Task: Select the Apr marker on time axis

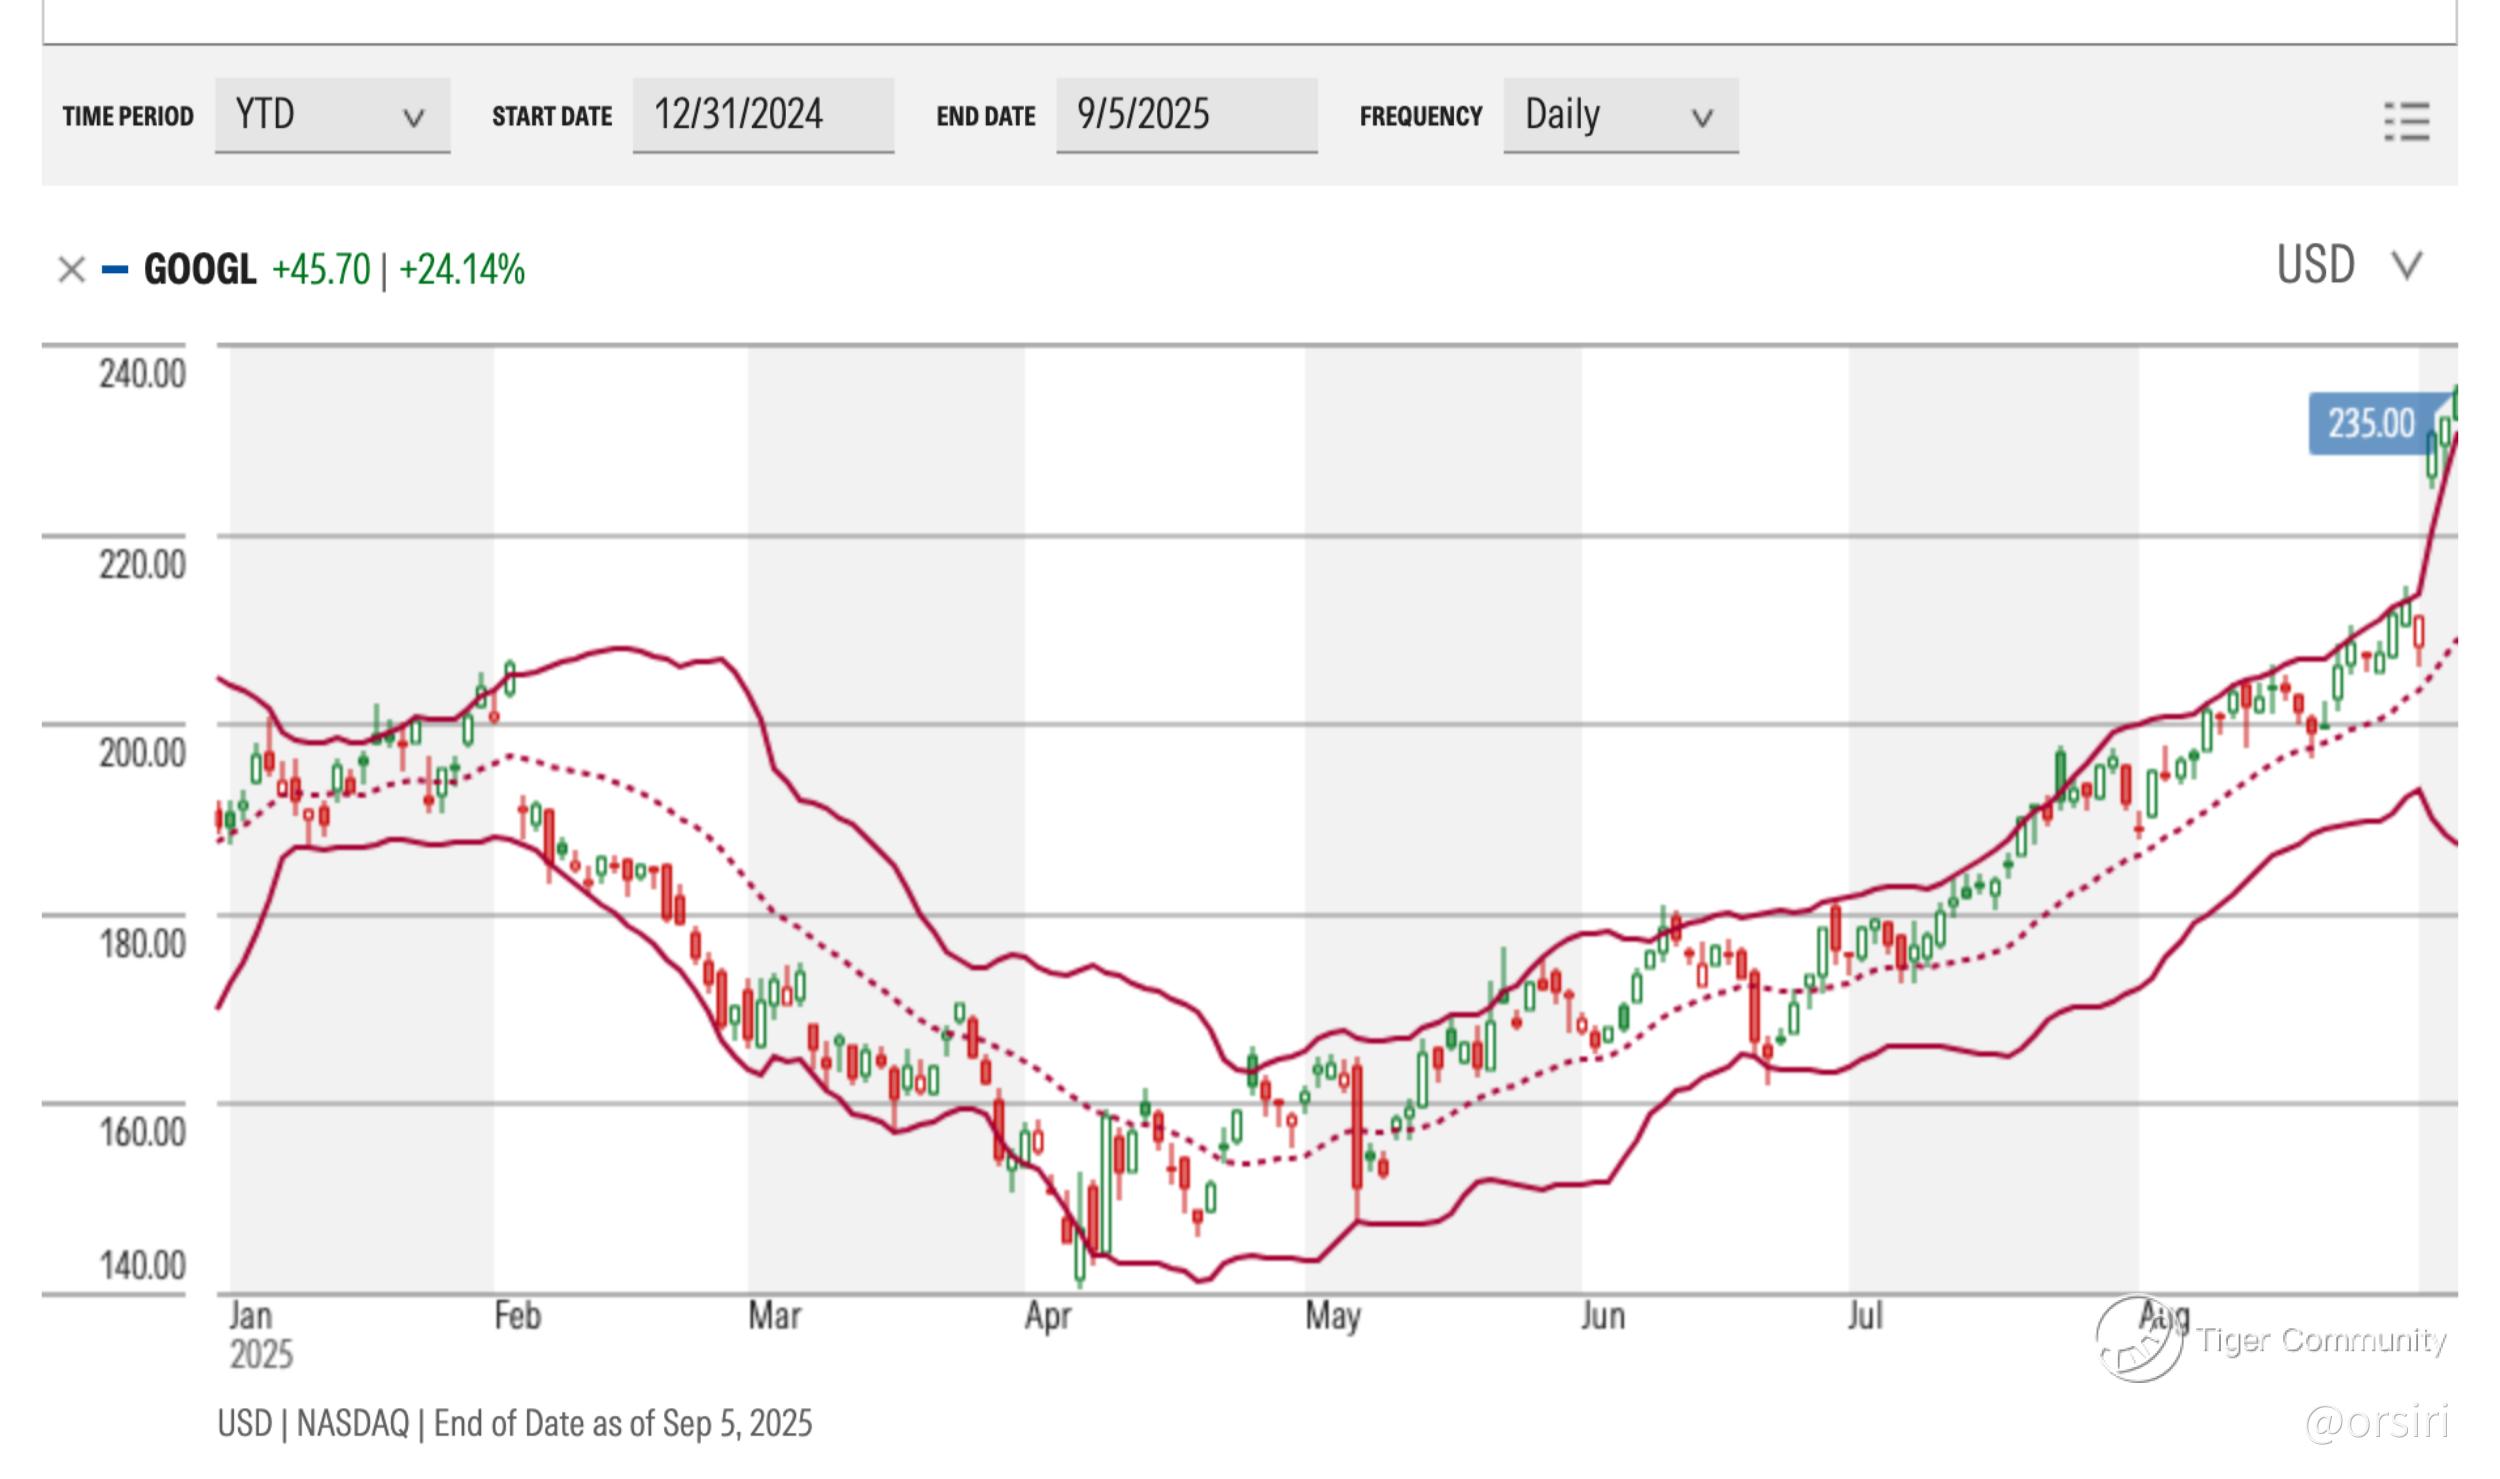Action: [x=1047, y=1316]
